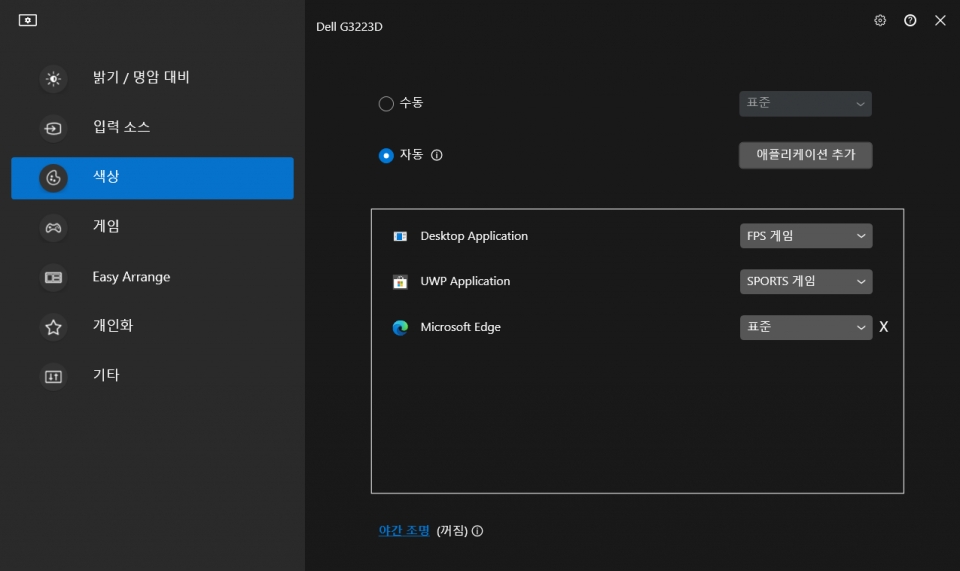This screenshot has height=571, width=960.
Task: Click info icon next to 자동
Action: click(437, 155)
